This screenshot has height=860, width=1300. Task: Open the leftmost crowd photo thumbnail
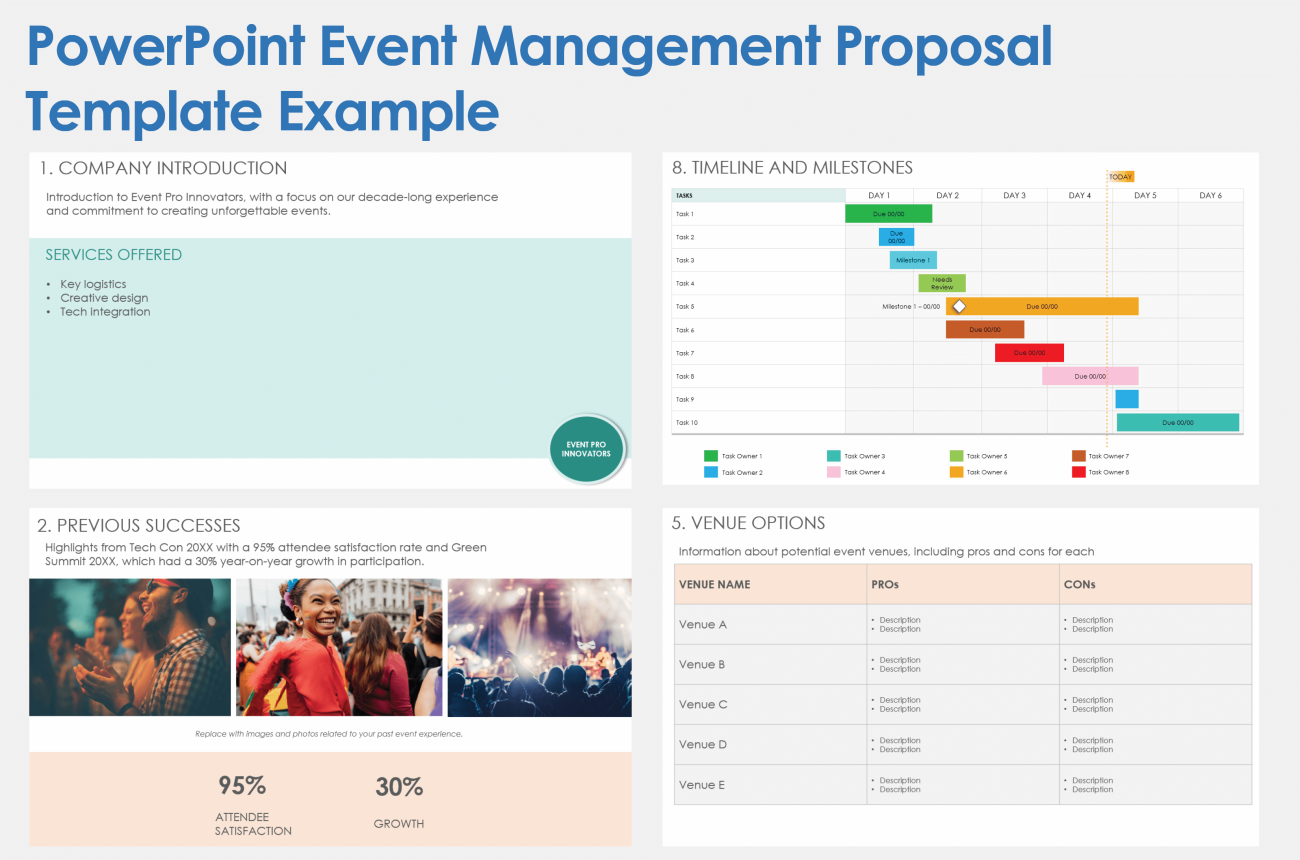click(x=129, y=646)
